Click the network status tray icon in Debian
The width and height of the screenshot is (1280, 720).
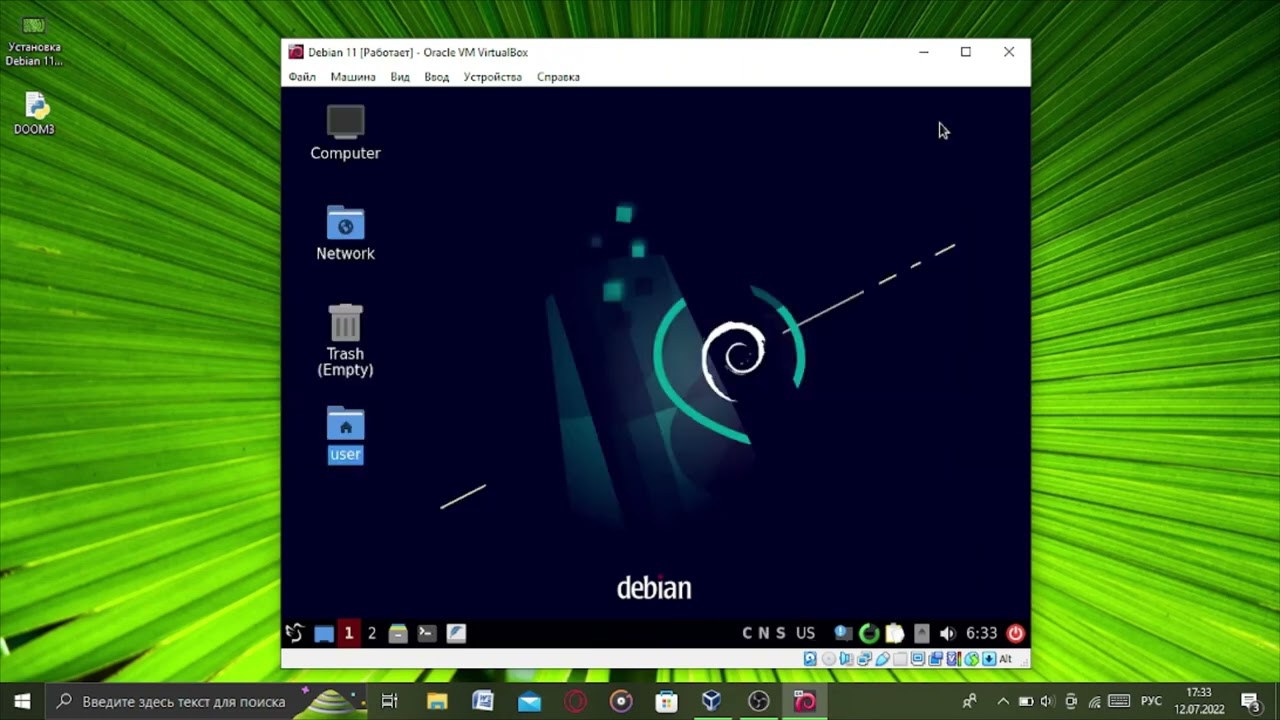click(843, 633)
